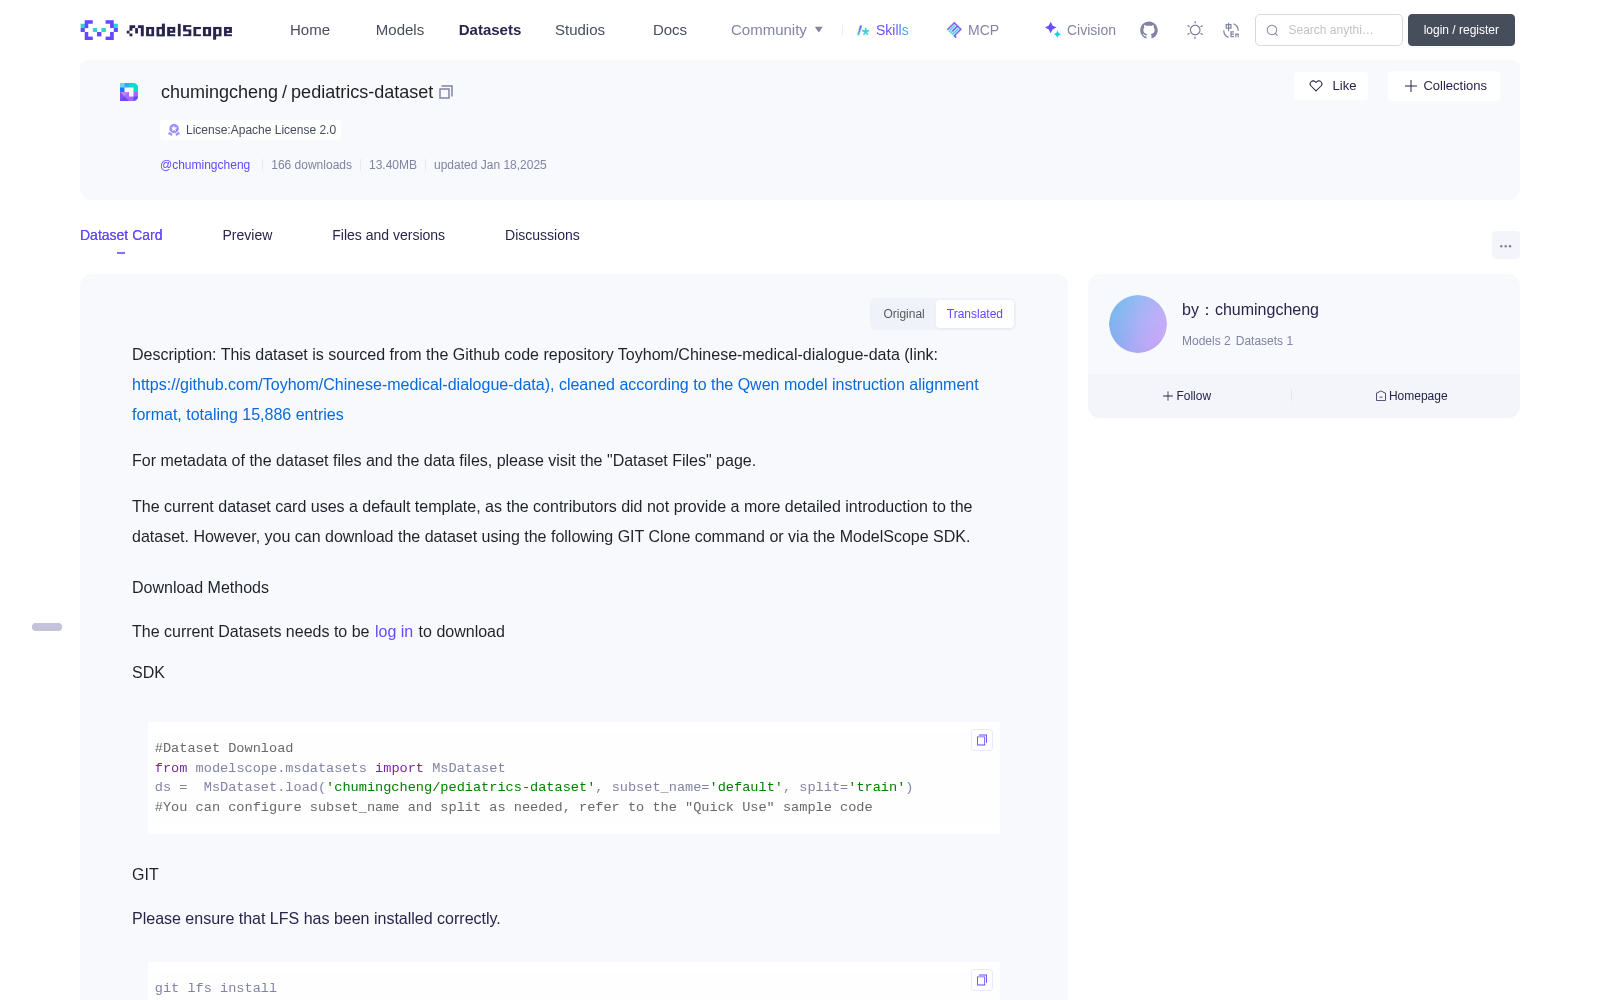Switch to the Preview tab
The height and width of the screenshot is (1000, 1600).
(247, 235)
